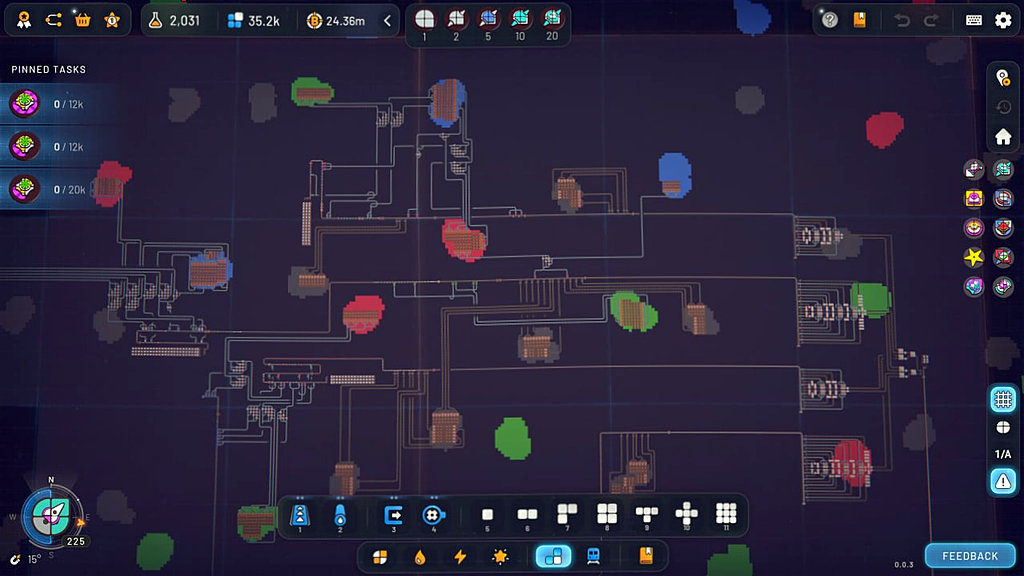Select the pinned task showing 0 / 20k
The width and height of the screenshot is (1024, 576).
tap(49, 189)
